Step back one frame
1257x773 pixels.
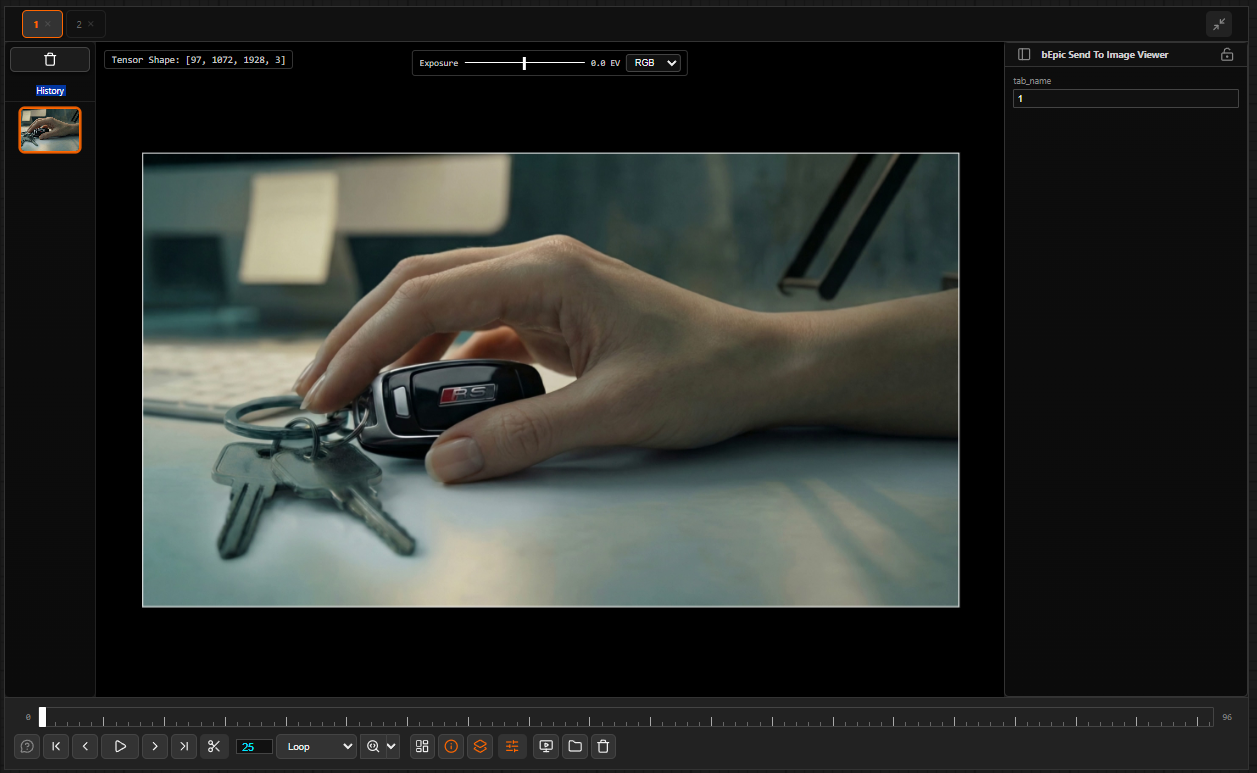pyautogui.click(x=85, y=746)
